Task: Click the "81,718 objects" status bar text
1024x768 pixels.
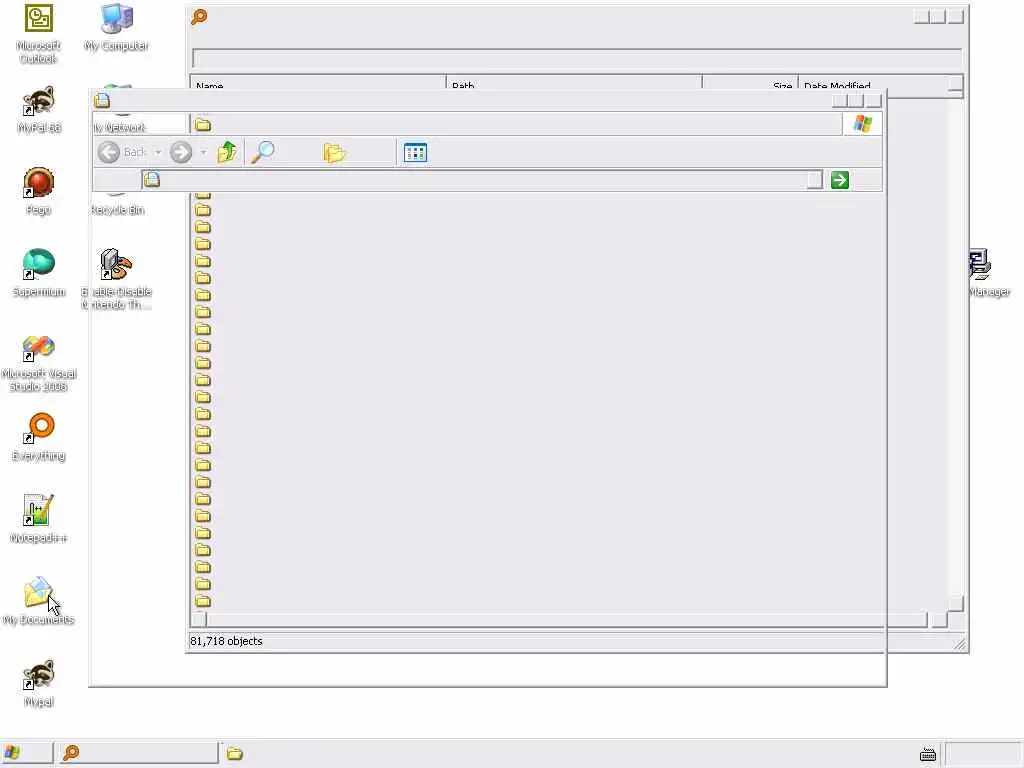Action: click(x=226, y=641)
